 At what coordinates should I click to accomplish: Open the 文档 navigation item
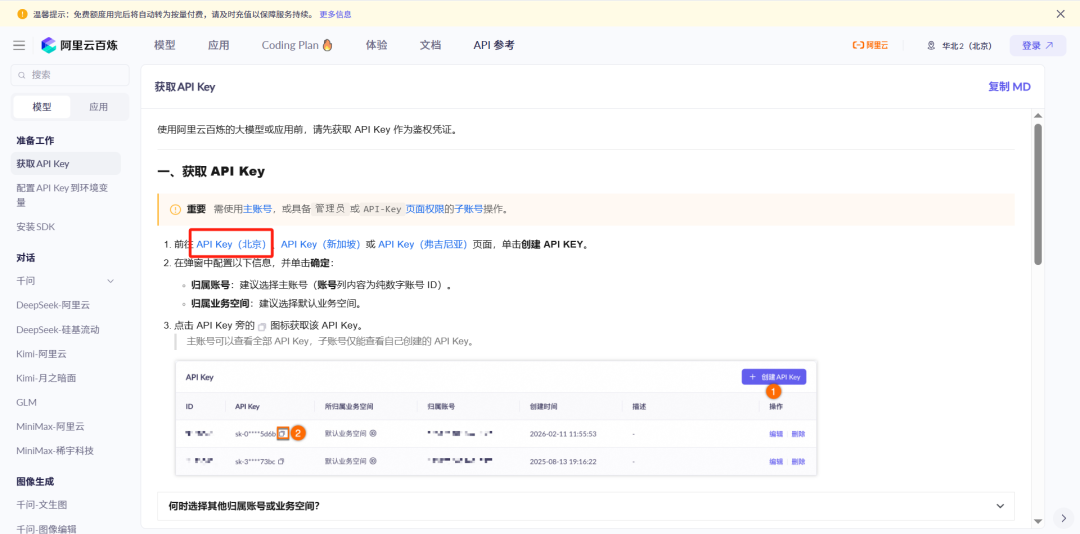tap(430, 45)
